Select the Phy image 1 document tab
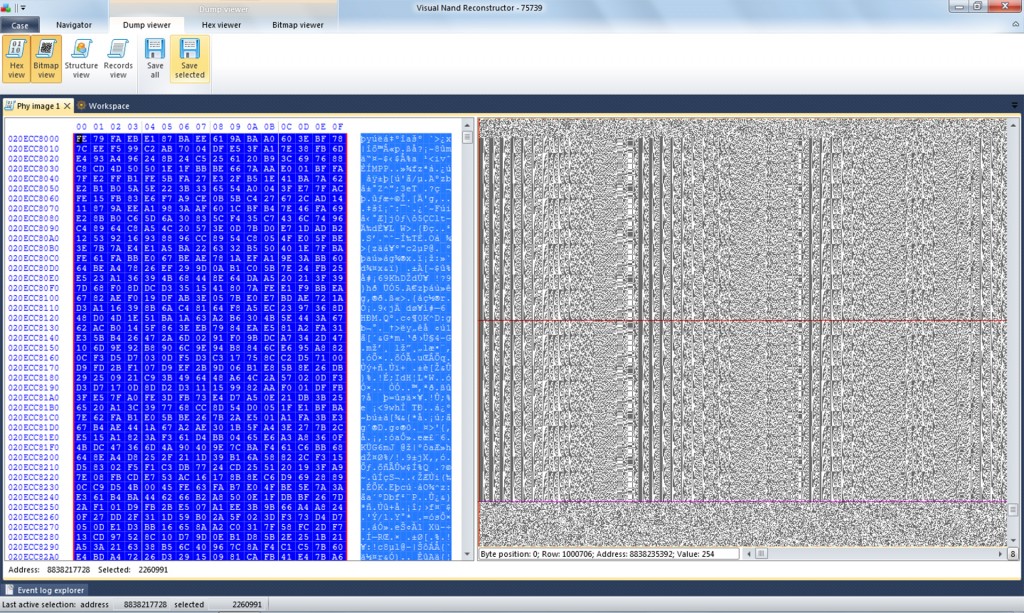Viewport: 1024px width, 613px height. coord(38,106)
